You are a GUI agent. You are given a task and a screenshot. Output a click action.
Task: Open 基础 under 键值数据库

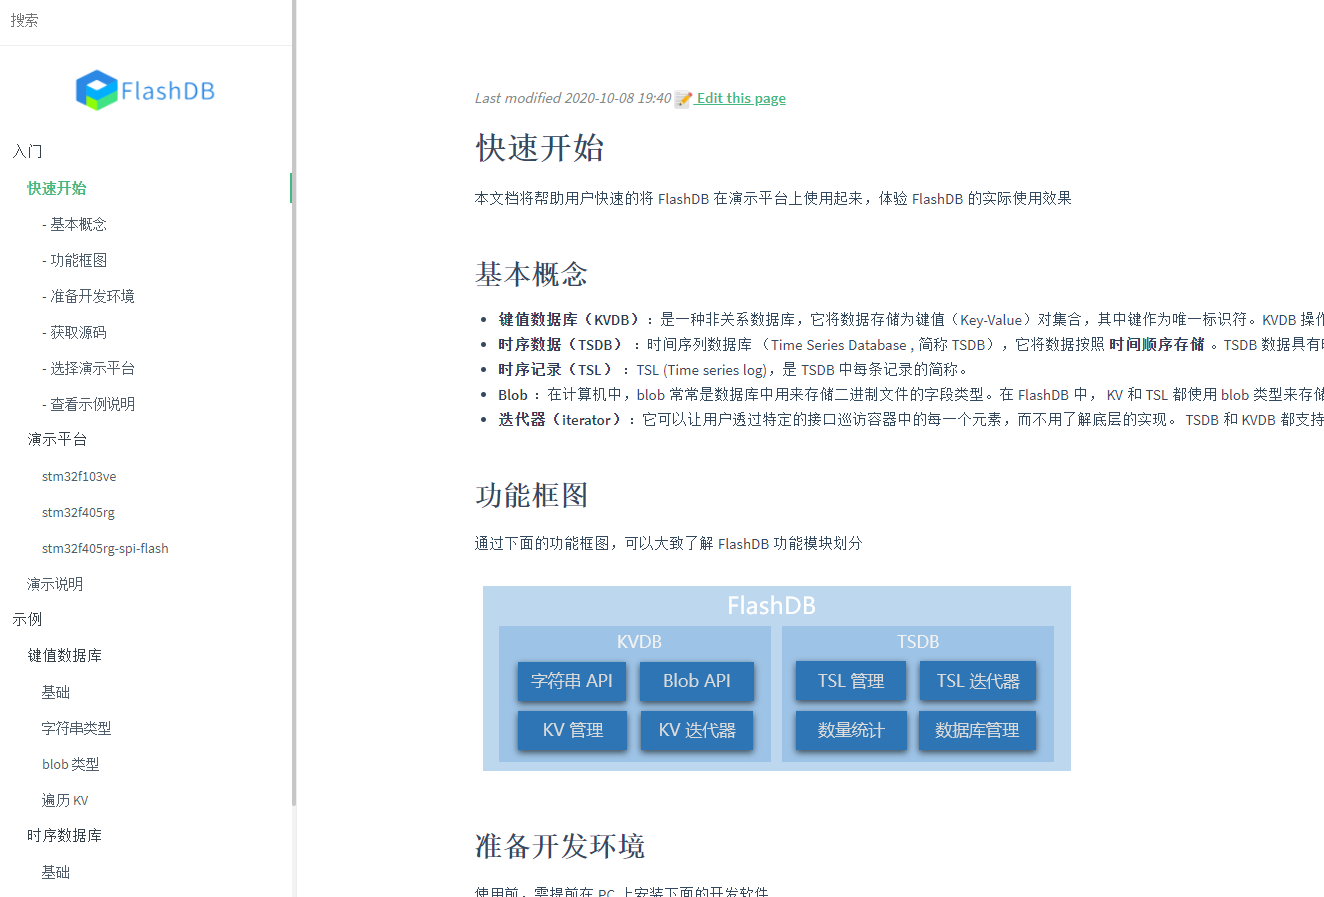coord(56,692)
